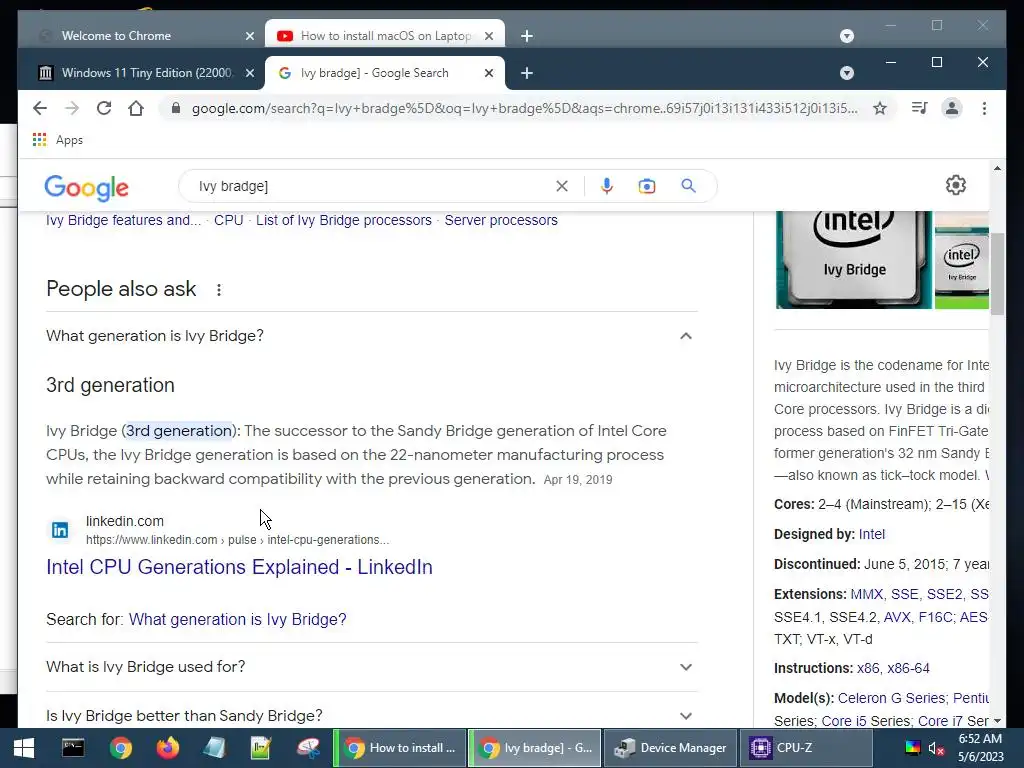Screen dimensions: 1024x768
Task: Open the large Ivy Bridge chip image
Action: [854, 259]
